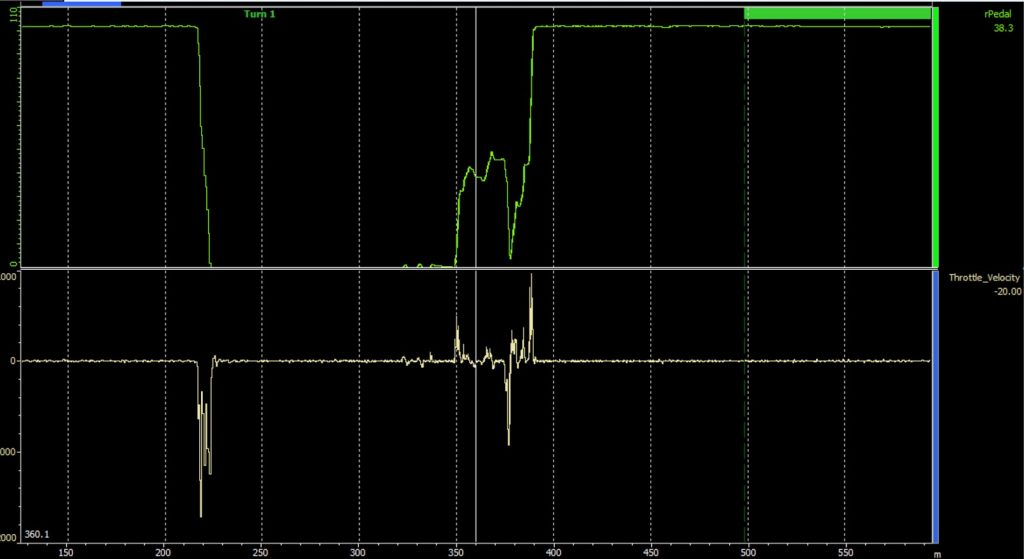Click the green section bar at top right
Screen dimensions: 1024x559
coord(837,12)
